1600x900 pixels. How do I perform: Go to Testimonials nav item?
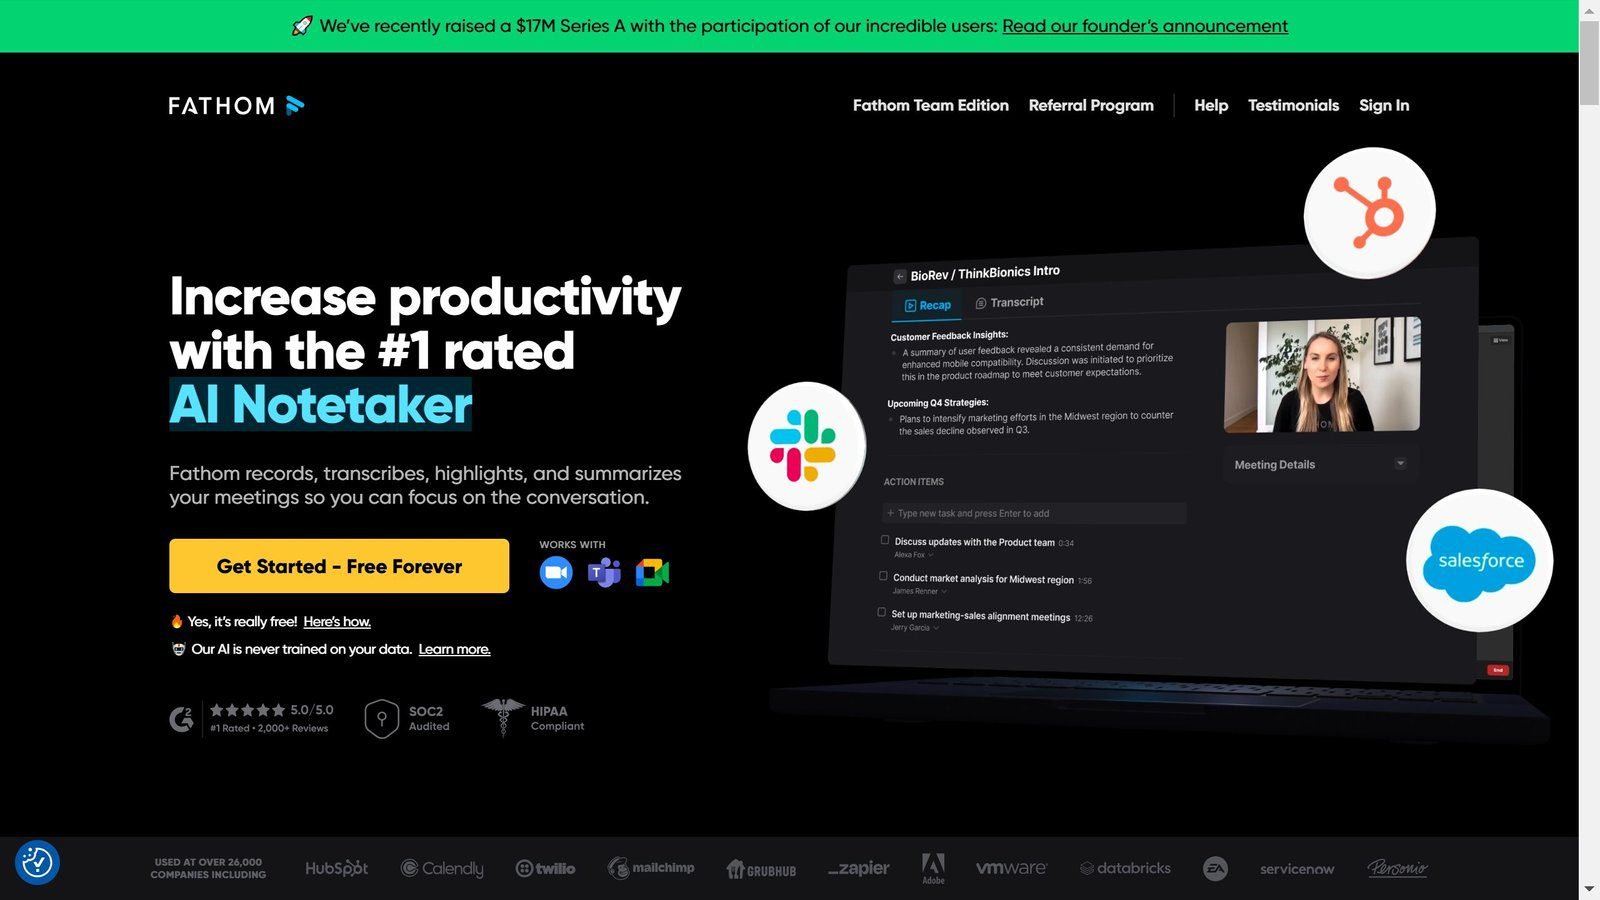coord(1293,105)
